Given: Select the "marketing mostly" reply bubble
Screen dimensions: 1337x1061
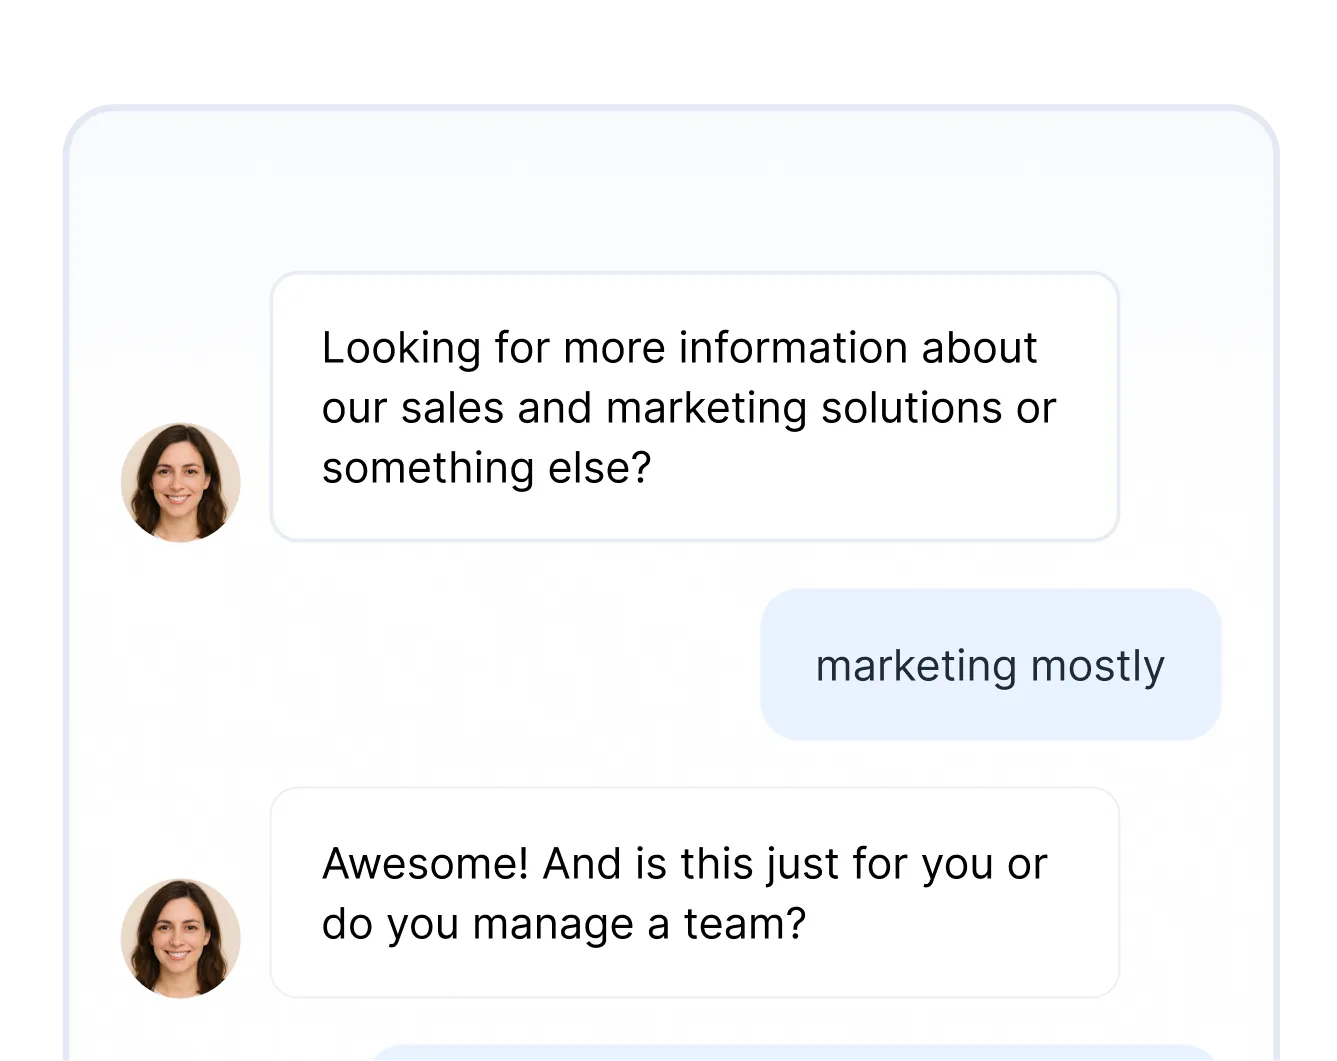Looking at the screenshot, I should pos(991,665).
